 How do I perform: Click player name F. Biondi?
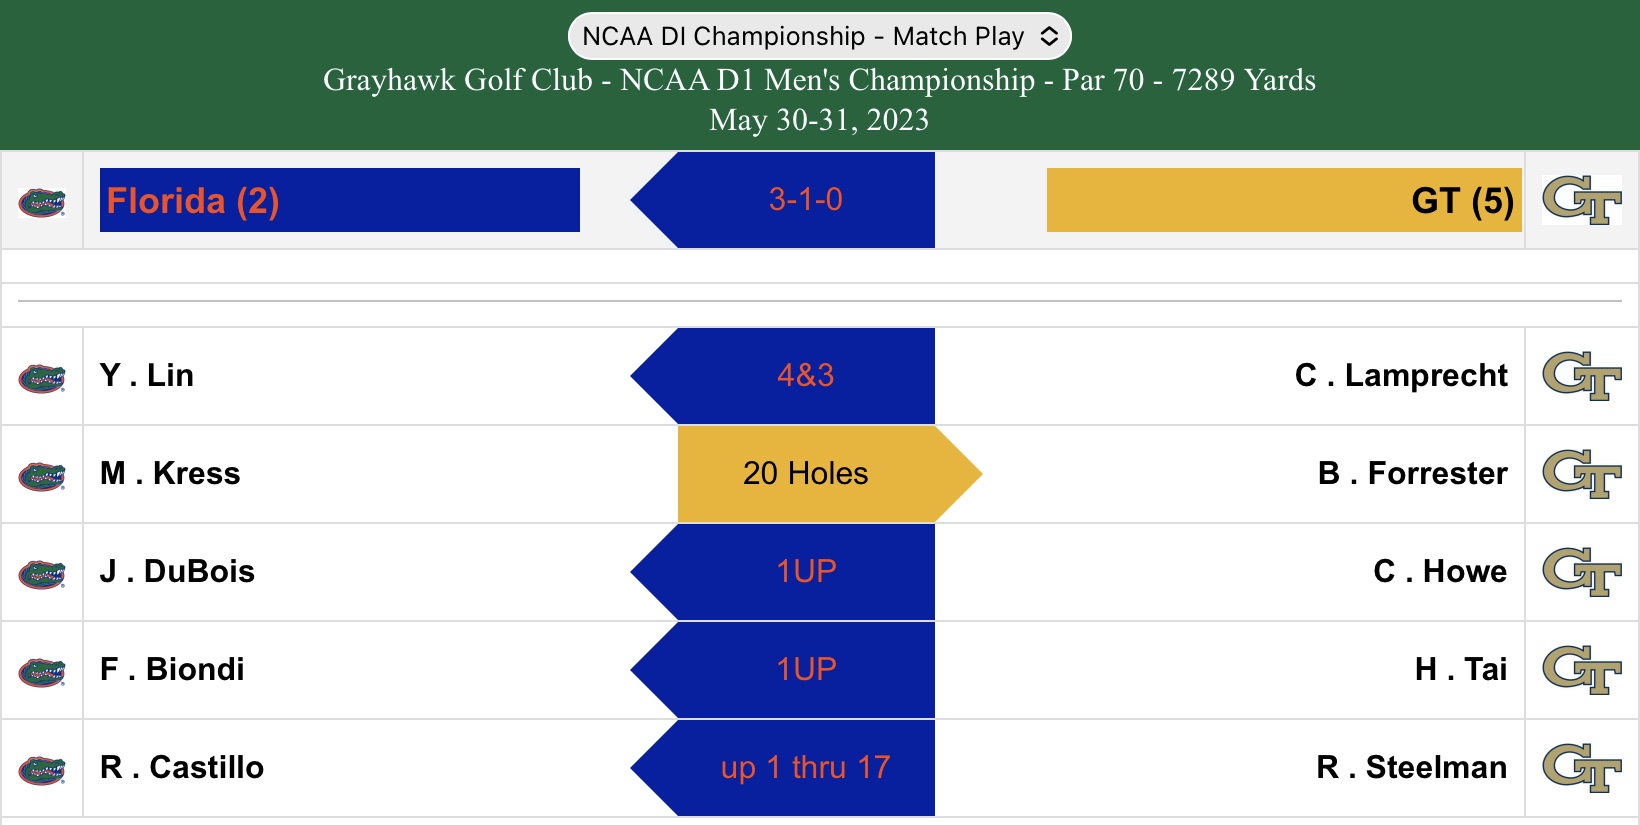coord(172,670)
